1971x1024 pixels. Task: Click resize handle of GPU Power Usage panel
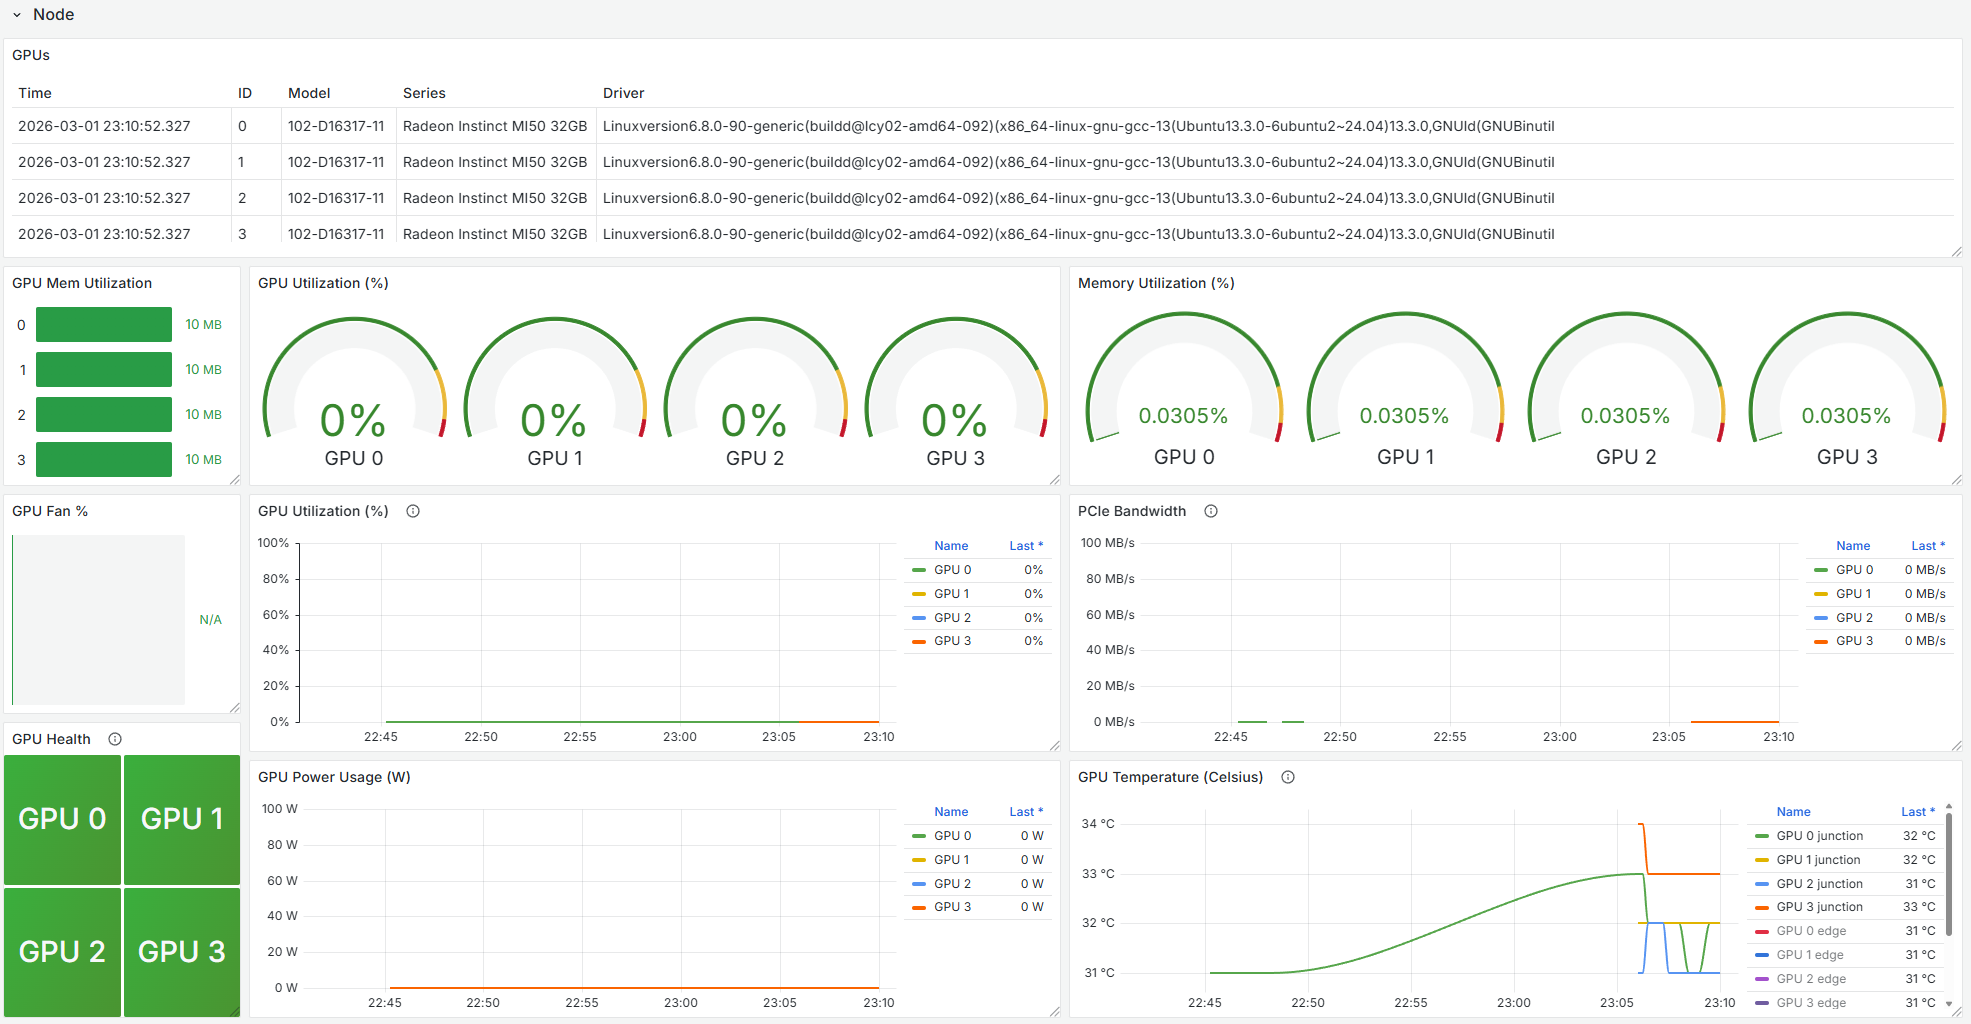click(1054, 1012)
